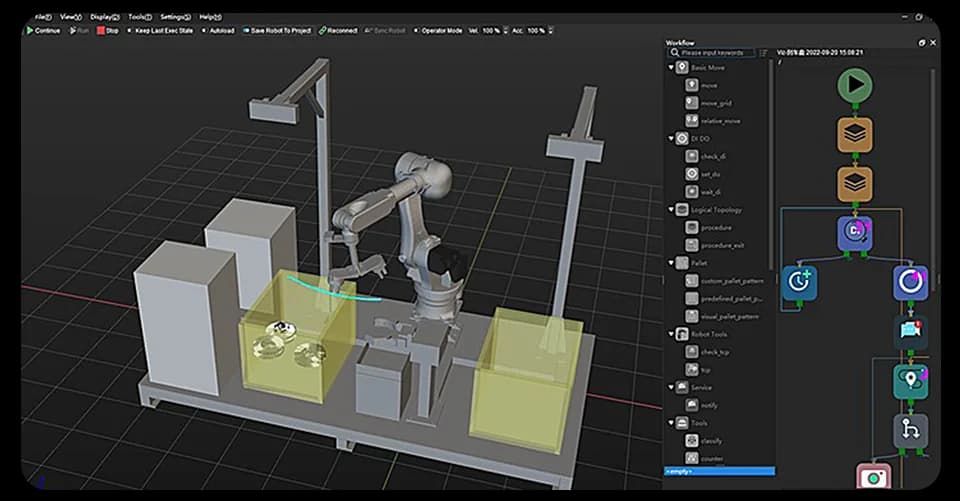Select the wait_di node icon
The height and width of the screenshot is (501, 960).
point(692,192)
